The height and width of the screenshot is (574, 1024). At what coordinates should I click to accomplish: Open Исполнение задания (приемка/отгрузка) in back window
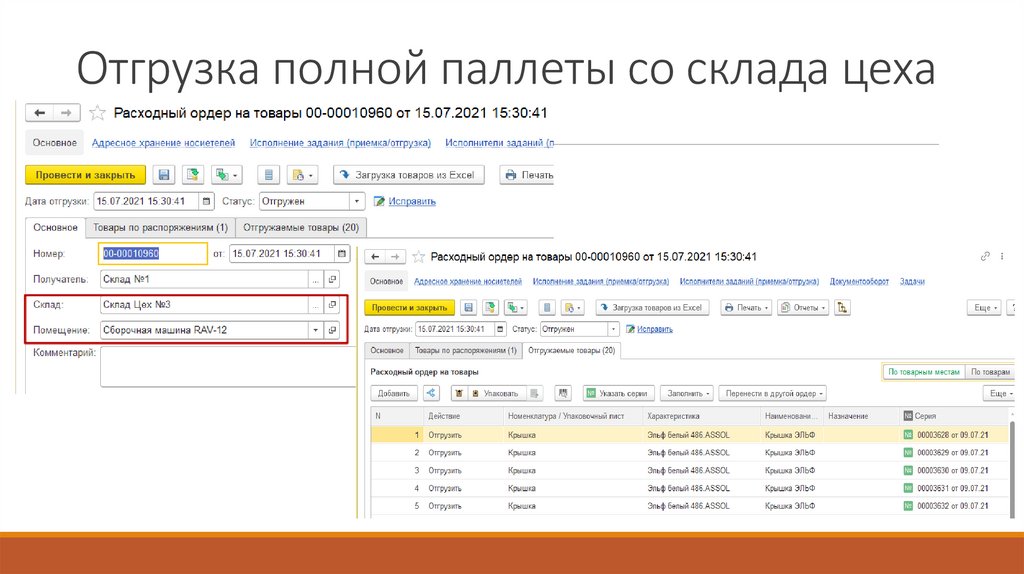340,142
